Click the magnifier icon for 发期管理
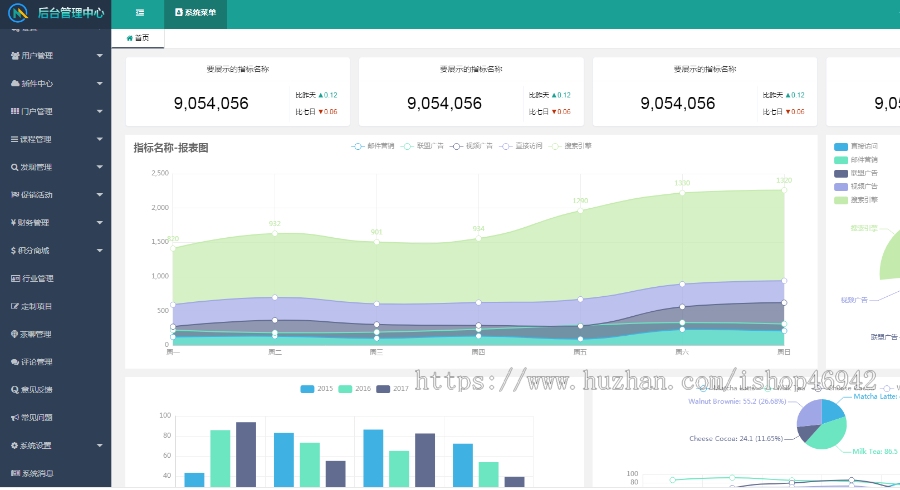This screenshot has width=900, height=490. click(15, 167)
